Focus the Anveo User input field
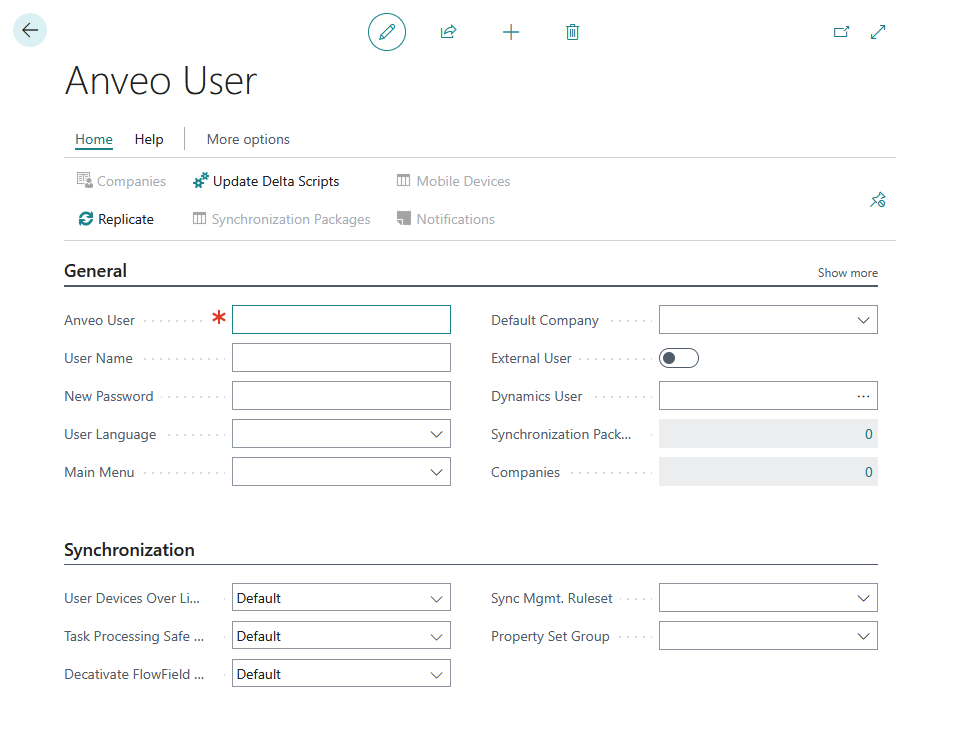 [x=341, y=320]
